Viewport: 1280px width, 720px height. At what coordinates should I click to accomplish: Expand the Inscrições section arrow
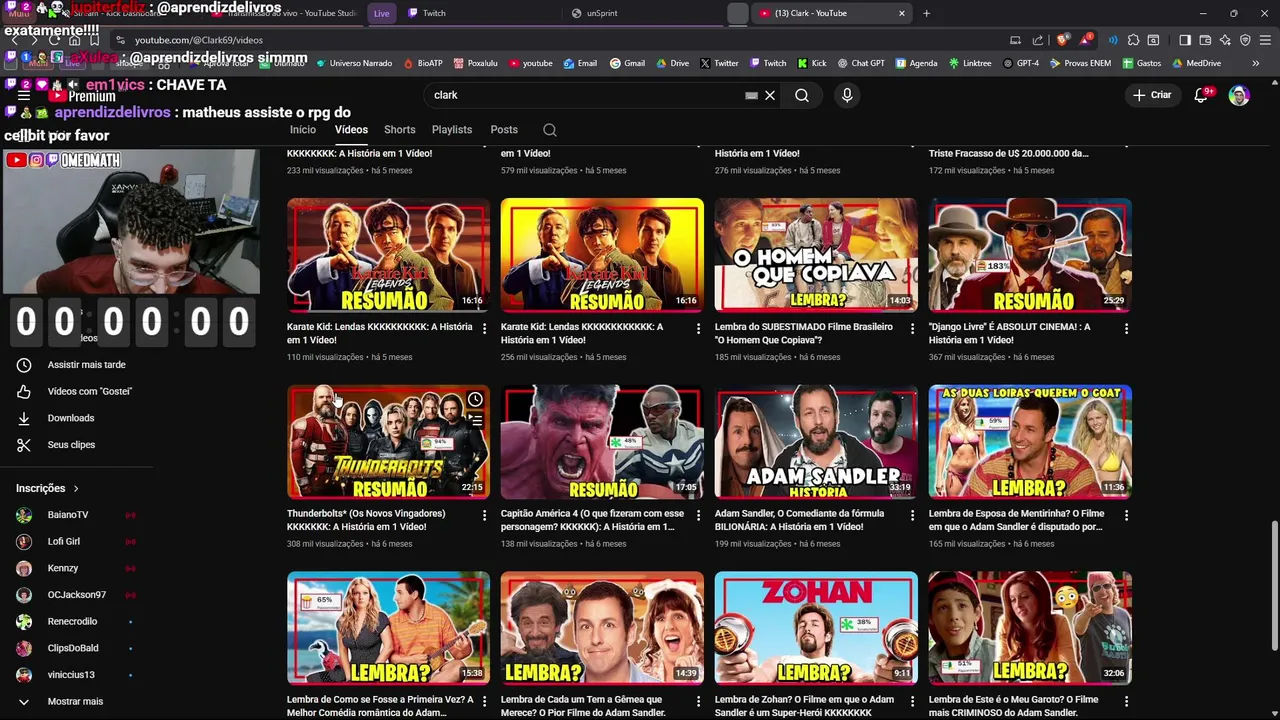point(75,488)
